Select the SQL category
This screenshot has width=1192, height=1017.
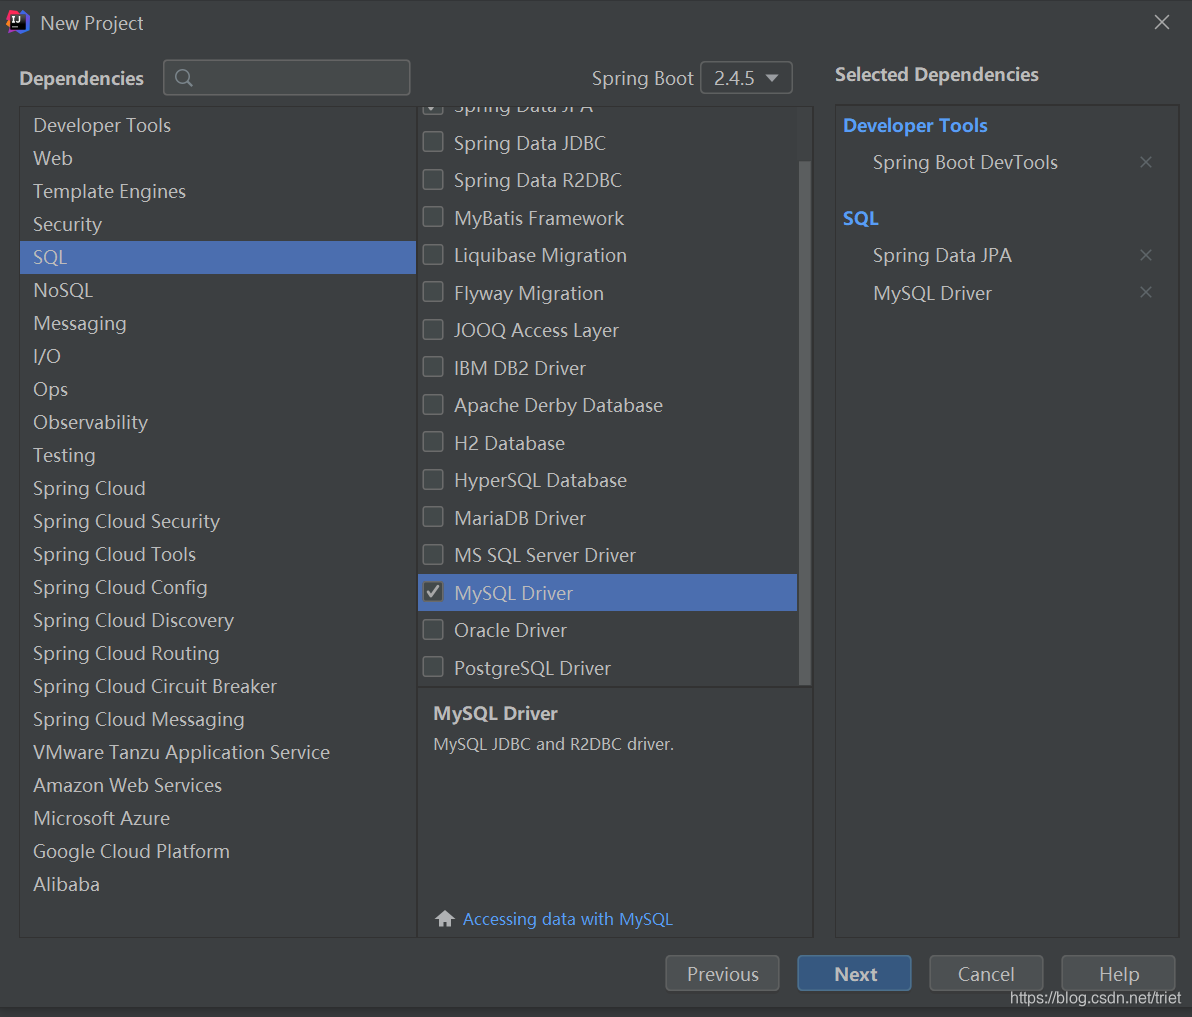tap(217, 257)
